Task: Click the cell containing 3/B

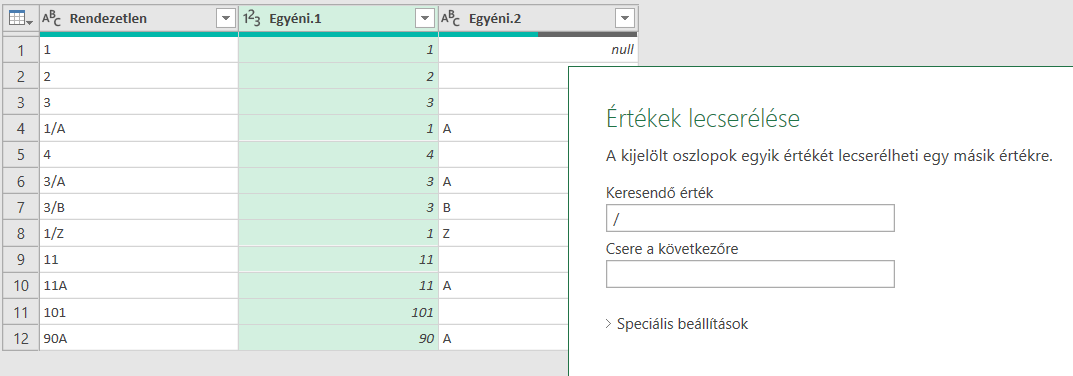Action: (x=139, y=207)
